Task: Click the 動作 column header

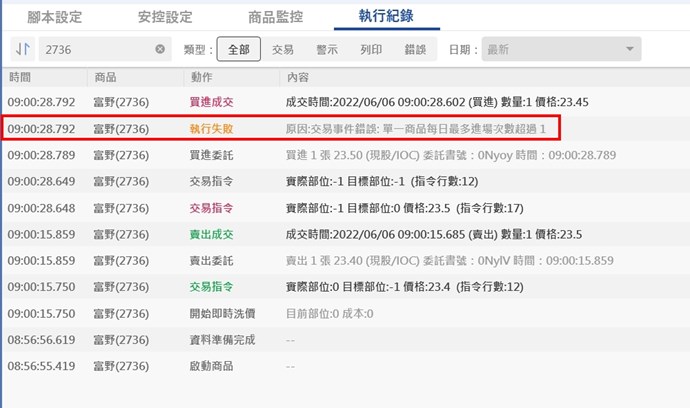Action: coord(200,77)
